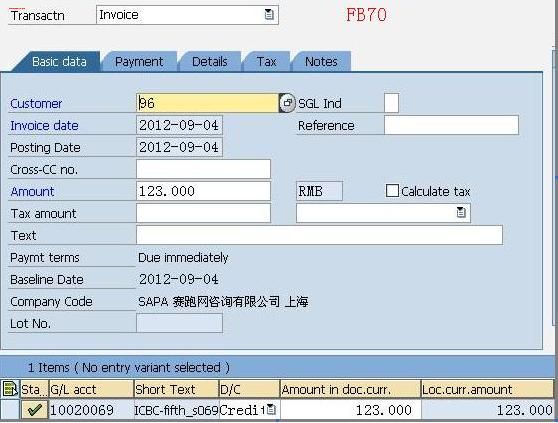Viewport: 558px width, 423px height.
Task: Select the G/L acct cell 10020069
Action: tap(91, 409)
